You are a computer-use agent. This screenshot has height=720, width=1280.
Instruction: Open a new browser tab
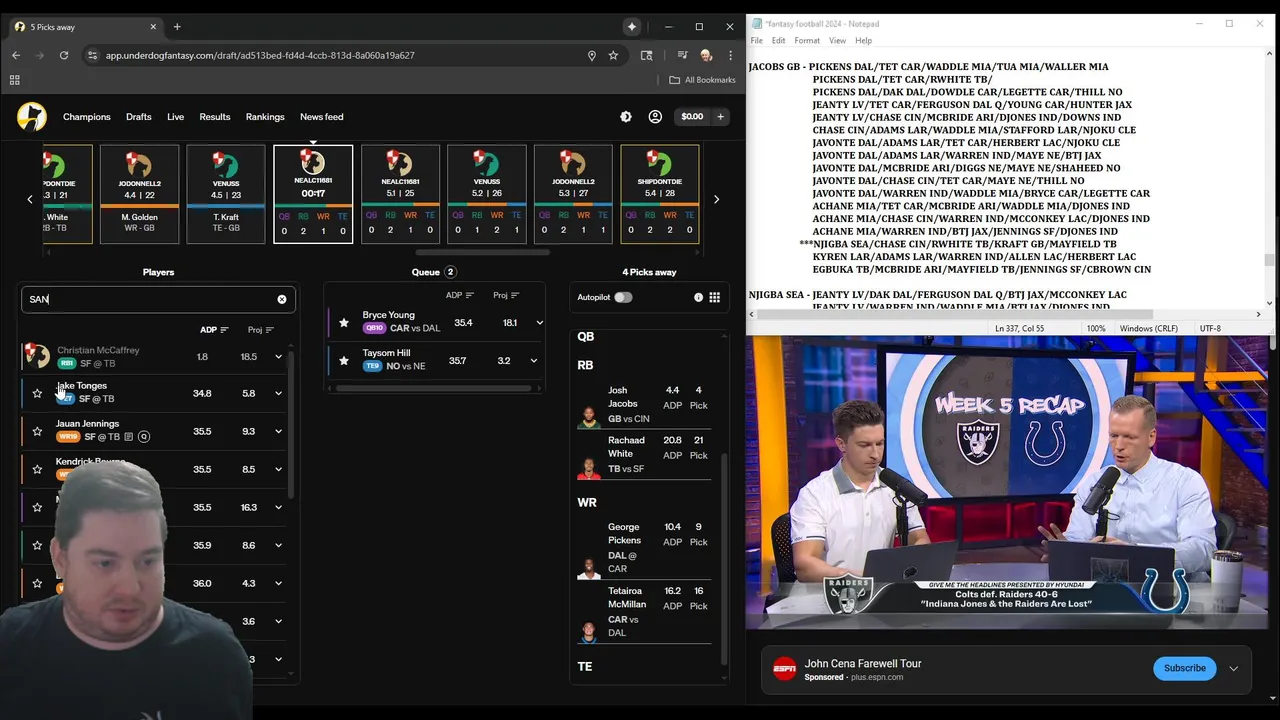[177, 27]
